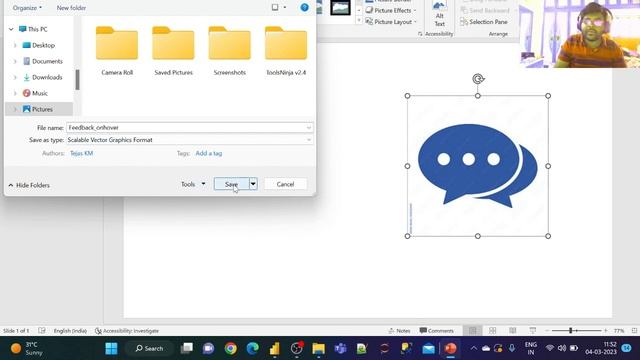Image resolution: width=640 pixels, height=360 pixels.
Task: Open the Camera Roll folder
Action: [117, 51]
